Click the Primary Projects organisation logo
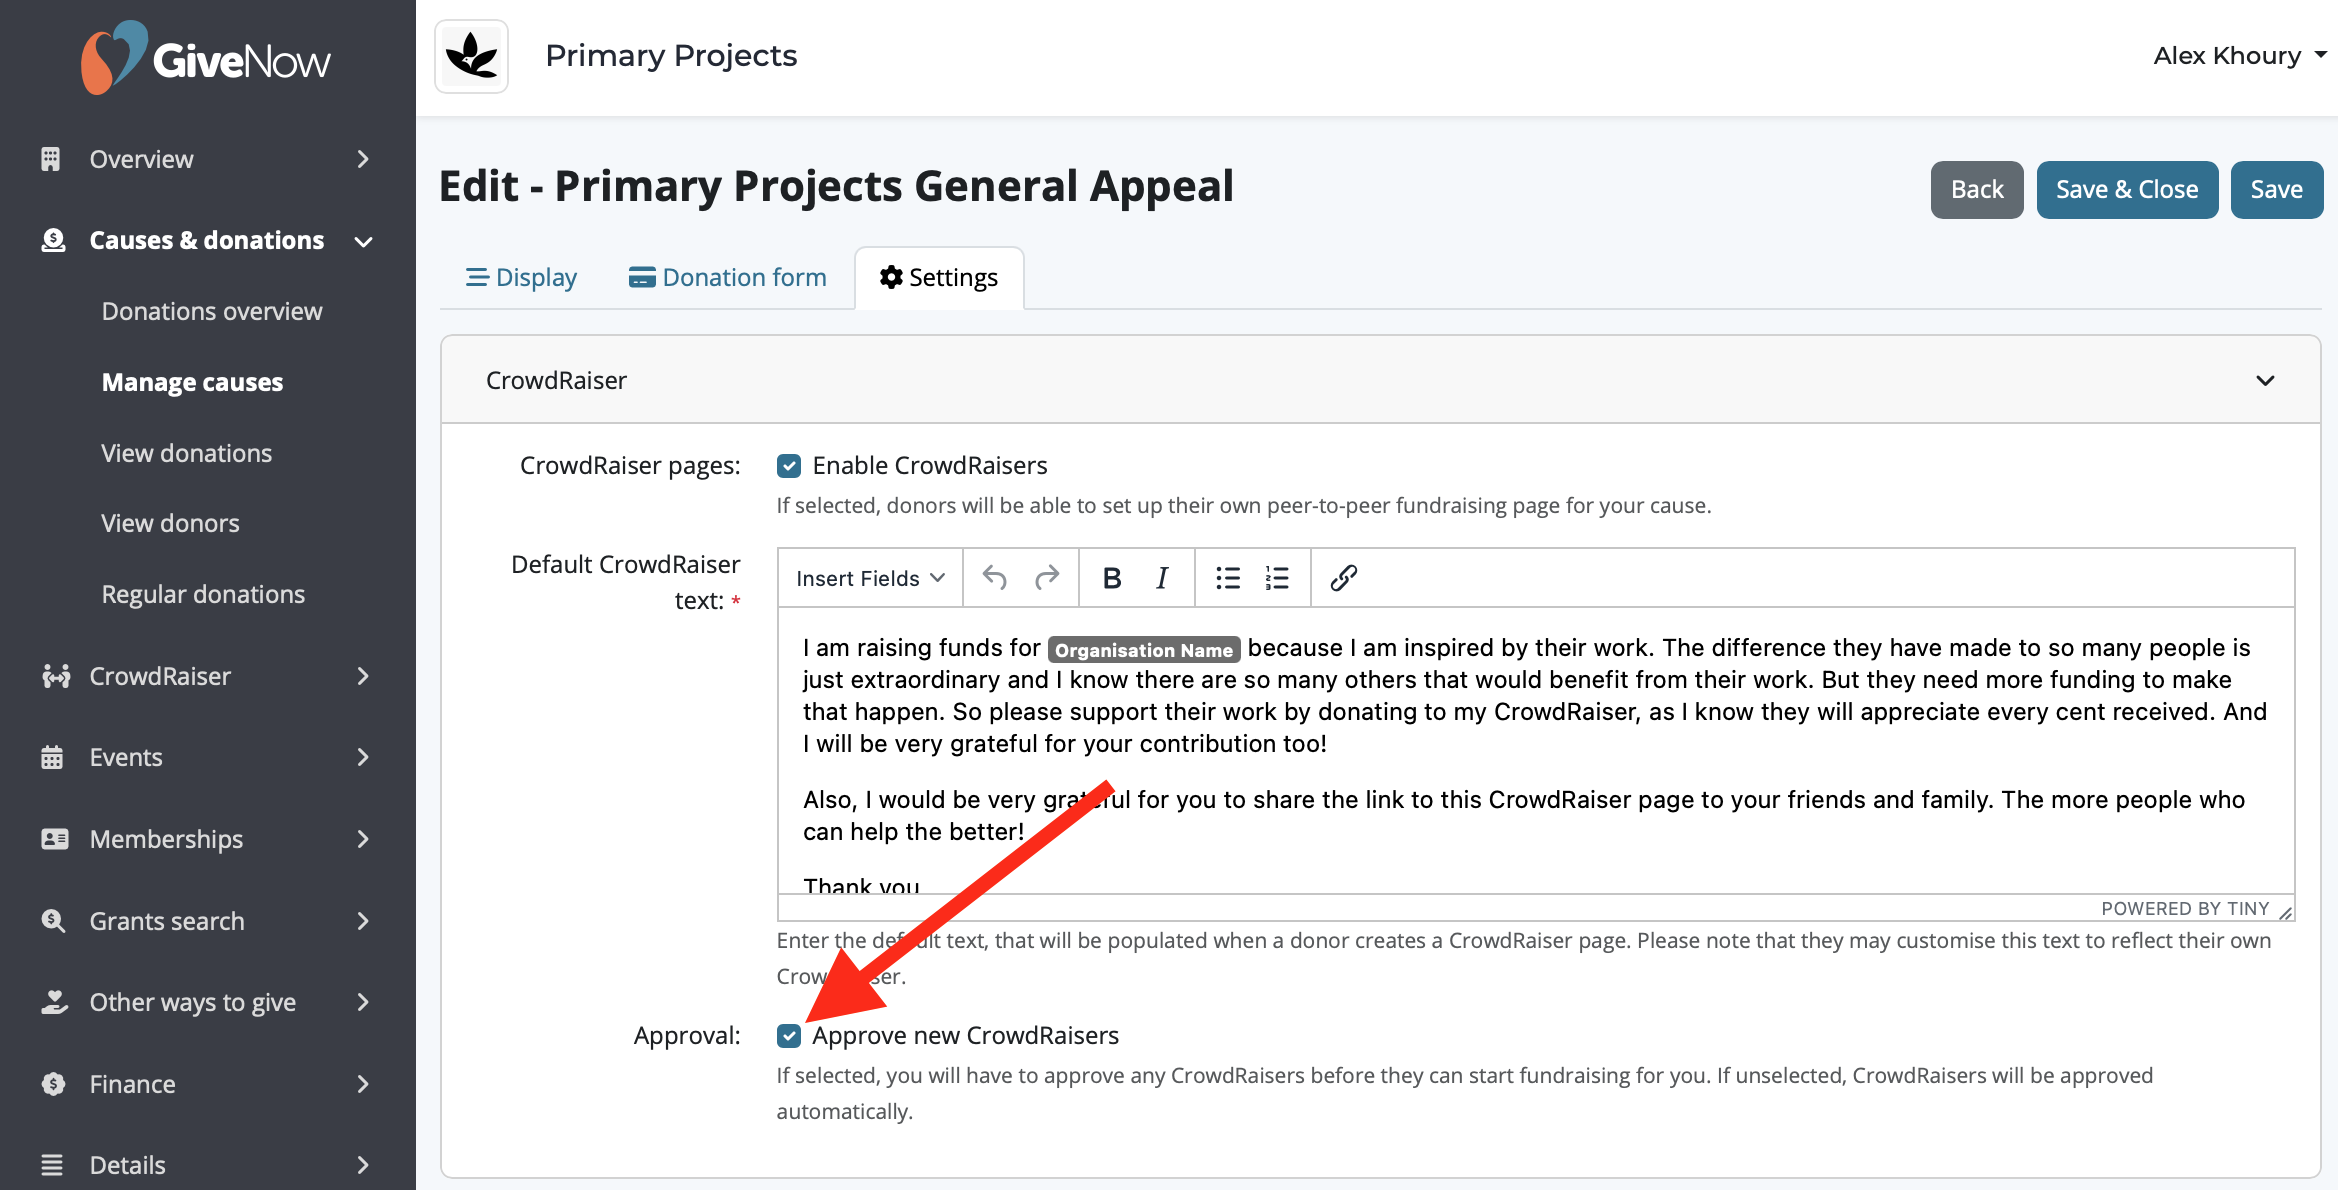2338x1190 pixels. point(472,56)
